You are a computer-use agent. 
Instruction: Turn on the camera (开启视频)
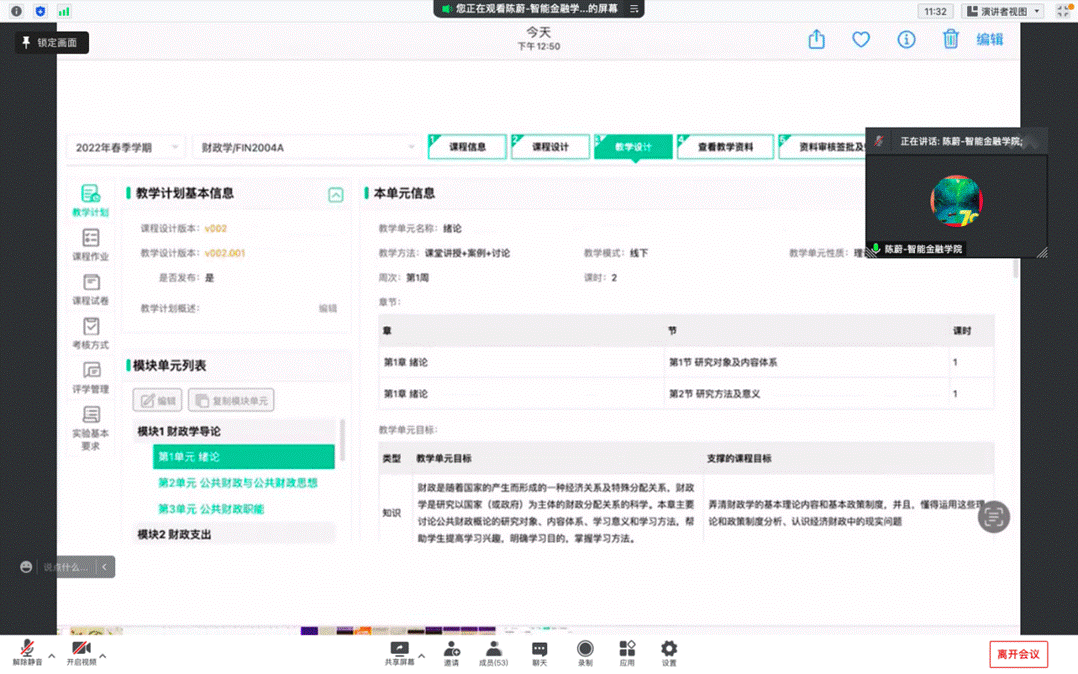click(81, 652)
